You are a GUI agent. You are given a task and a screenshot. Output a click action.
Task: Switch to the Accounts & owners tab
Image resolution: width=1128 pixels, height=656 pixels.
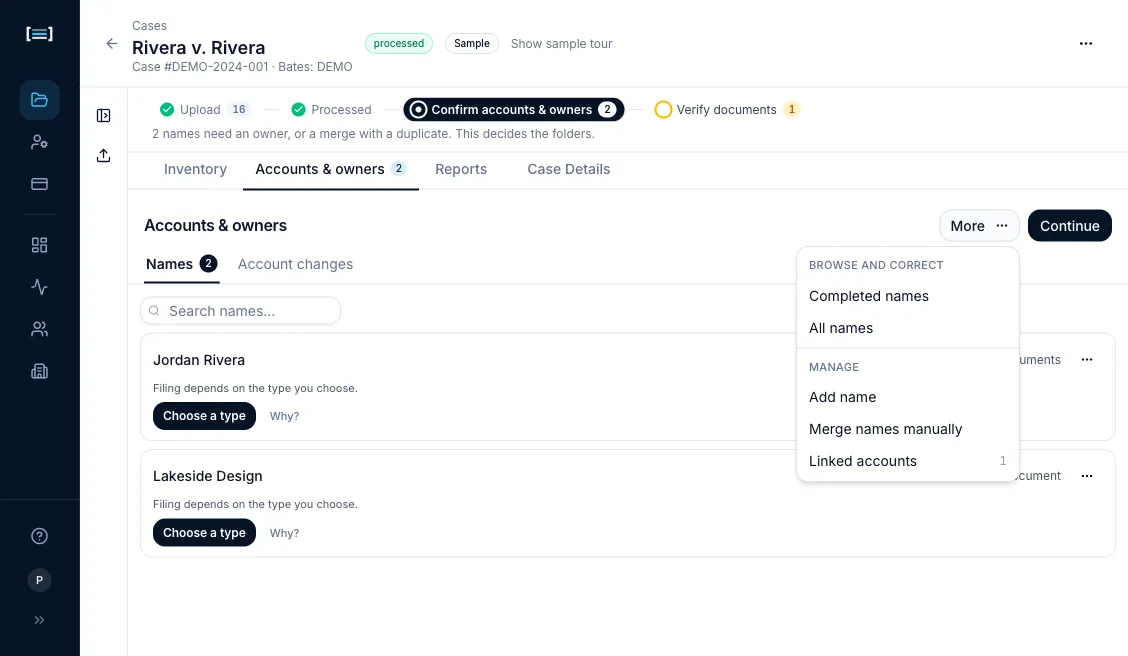330,169
